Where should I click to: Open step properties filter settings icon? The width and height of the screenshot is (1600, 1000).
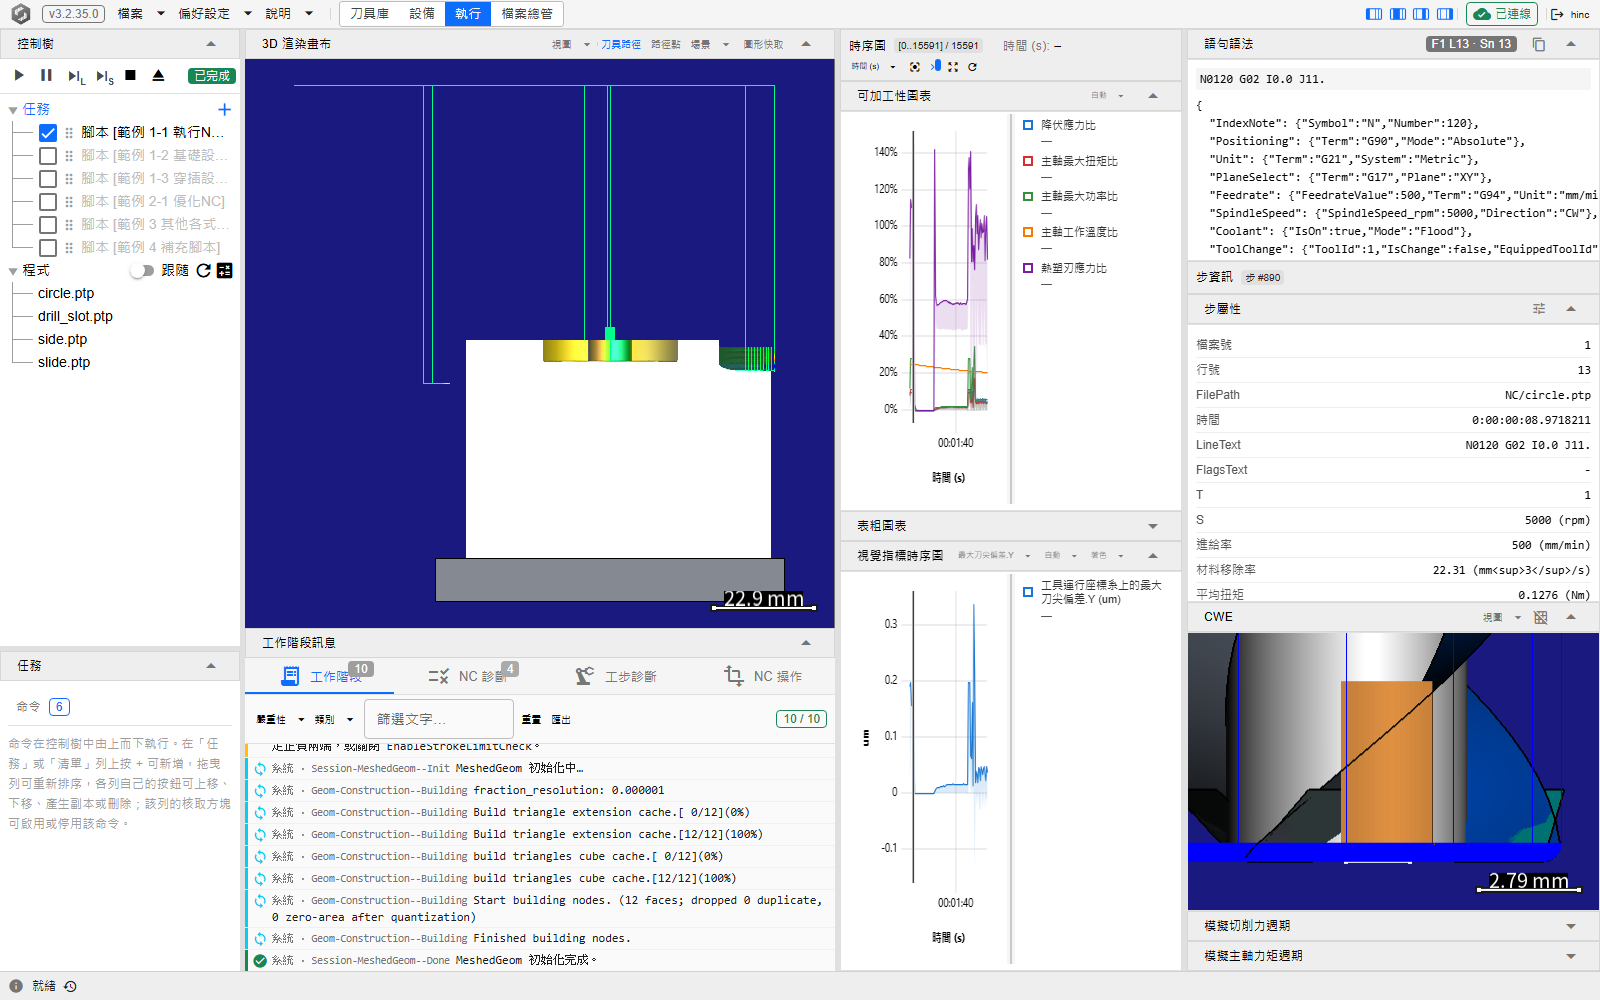pos(1539,309)
